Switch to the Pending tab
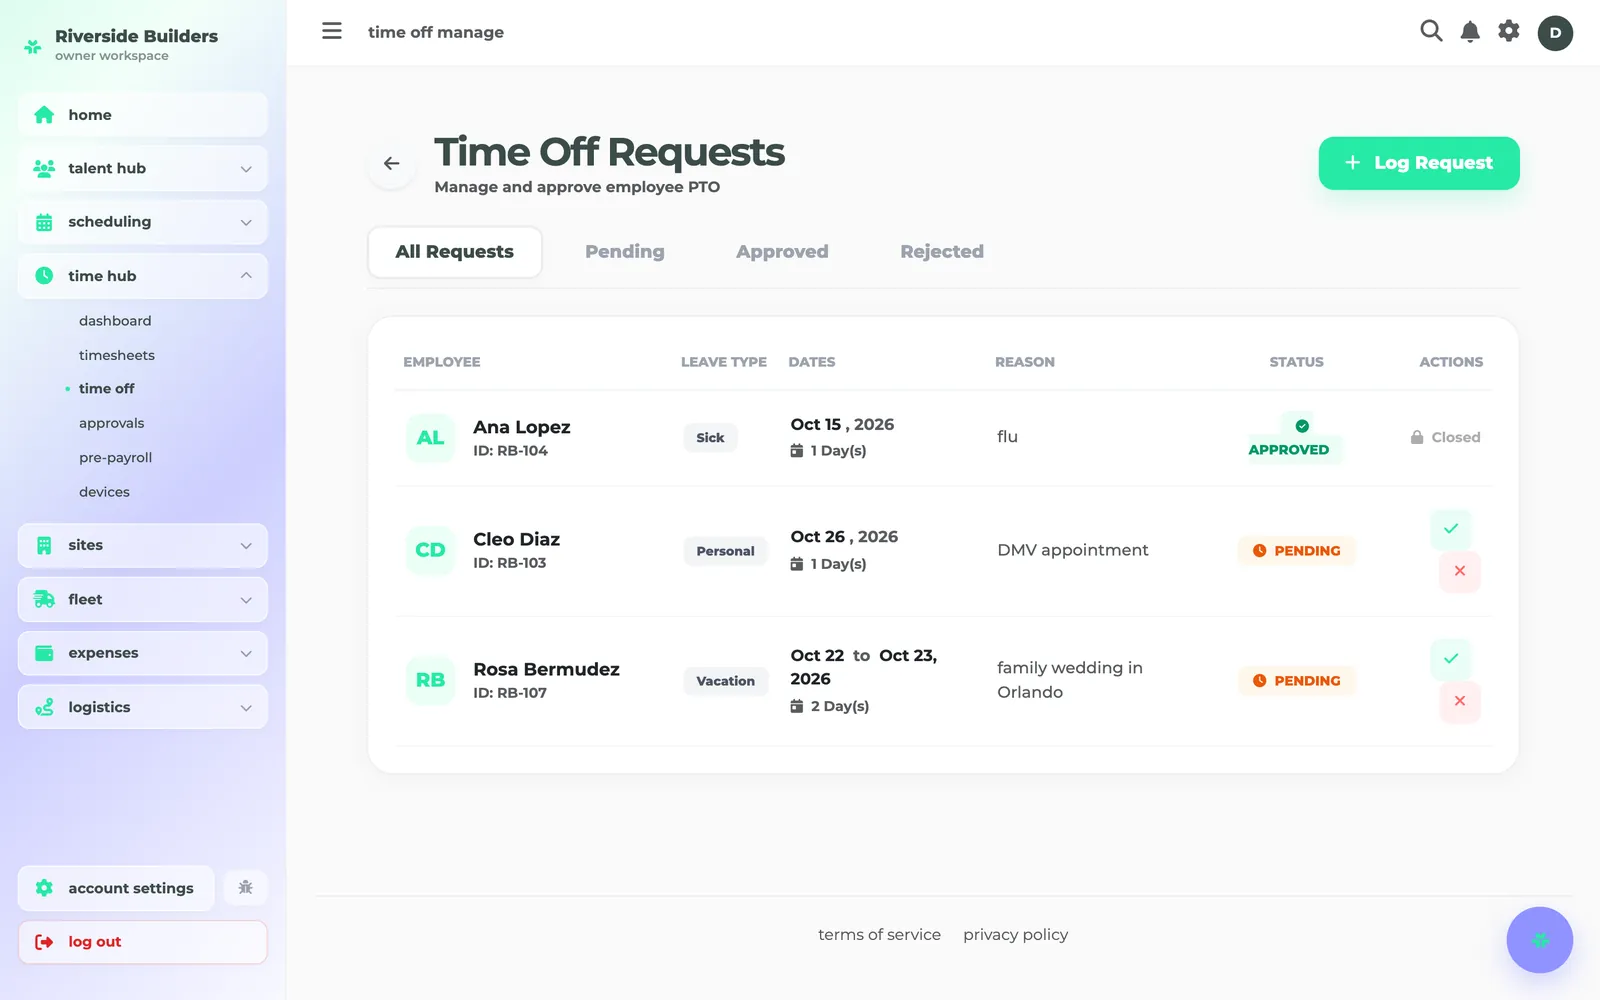1600x1000 pixels. [x=625, y=252]
